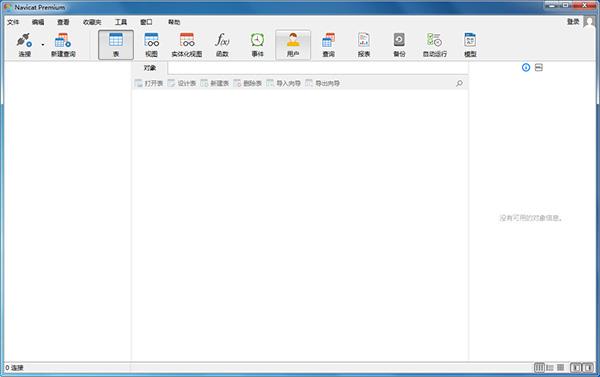
Task: Open New Query from toolbar
Action: click(x=63, y=45)
